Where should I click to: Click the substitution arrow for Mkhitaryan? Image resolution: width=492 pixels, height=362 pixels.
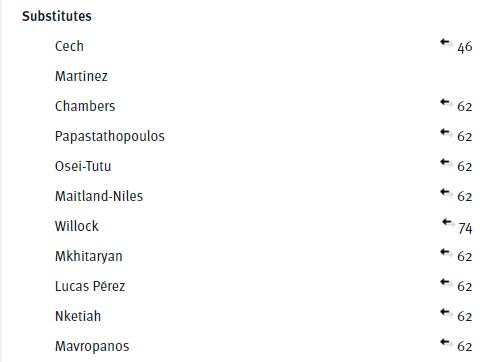click(x=445, y=252)
